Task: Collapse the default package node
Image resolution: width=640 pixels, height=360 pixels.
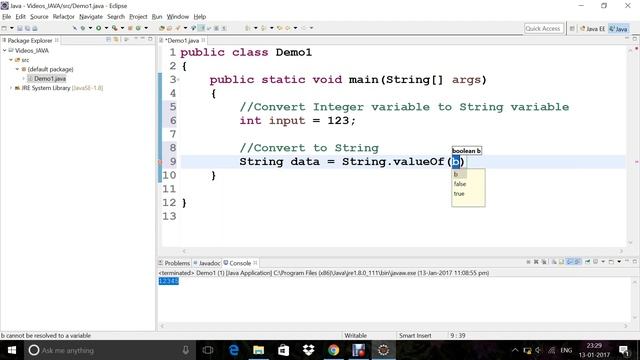Action: pyautogui.click(x=17, y=69)
